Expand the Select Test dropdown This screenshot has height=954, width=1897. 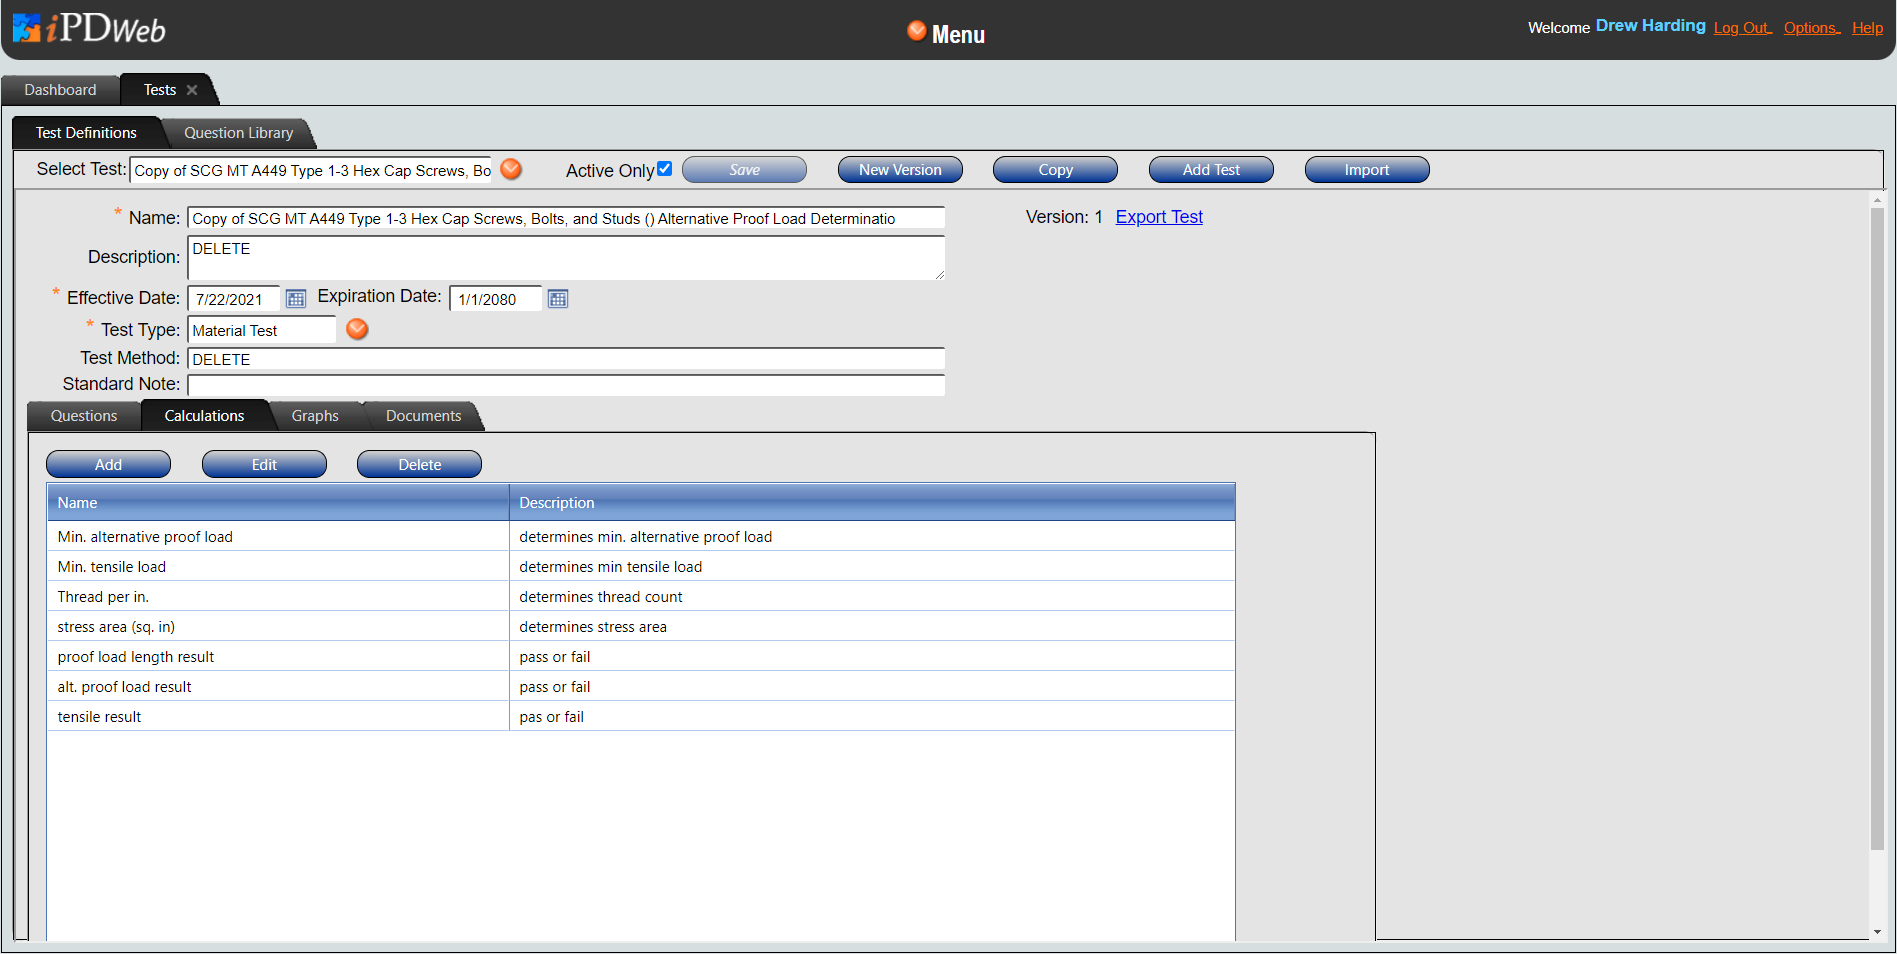tap(511, 170)
